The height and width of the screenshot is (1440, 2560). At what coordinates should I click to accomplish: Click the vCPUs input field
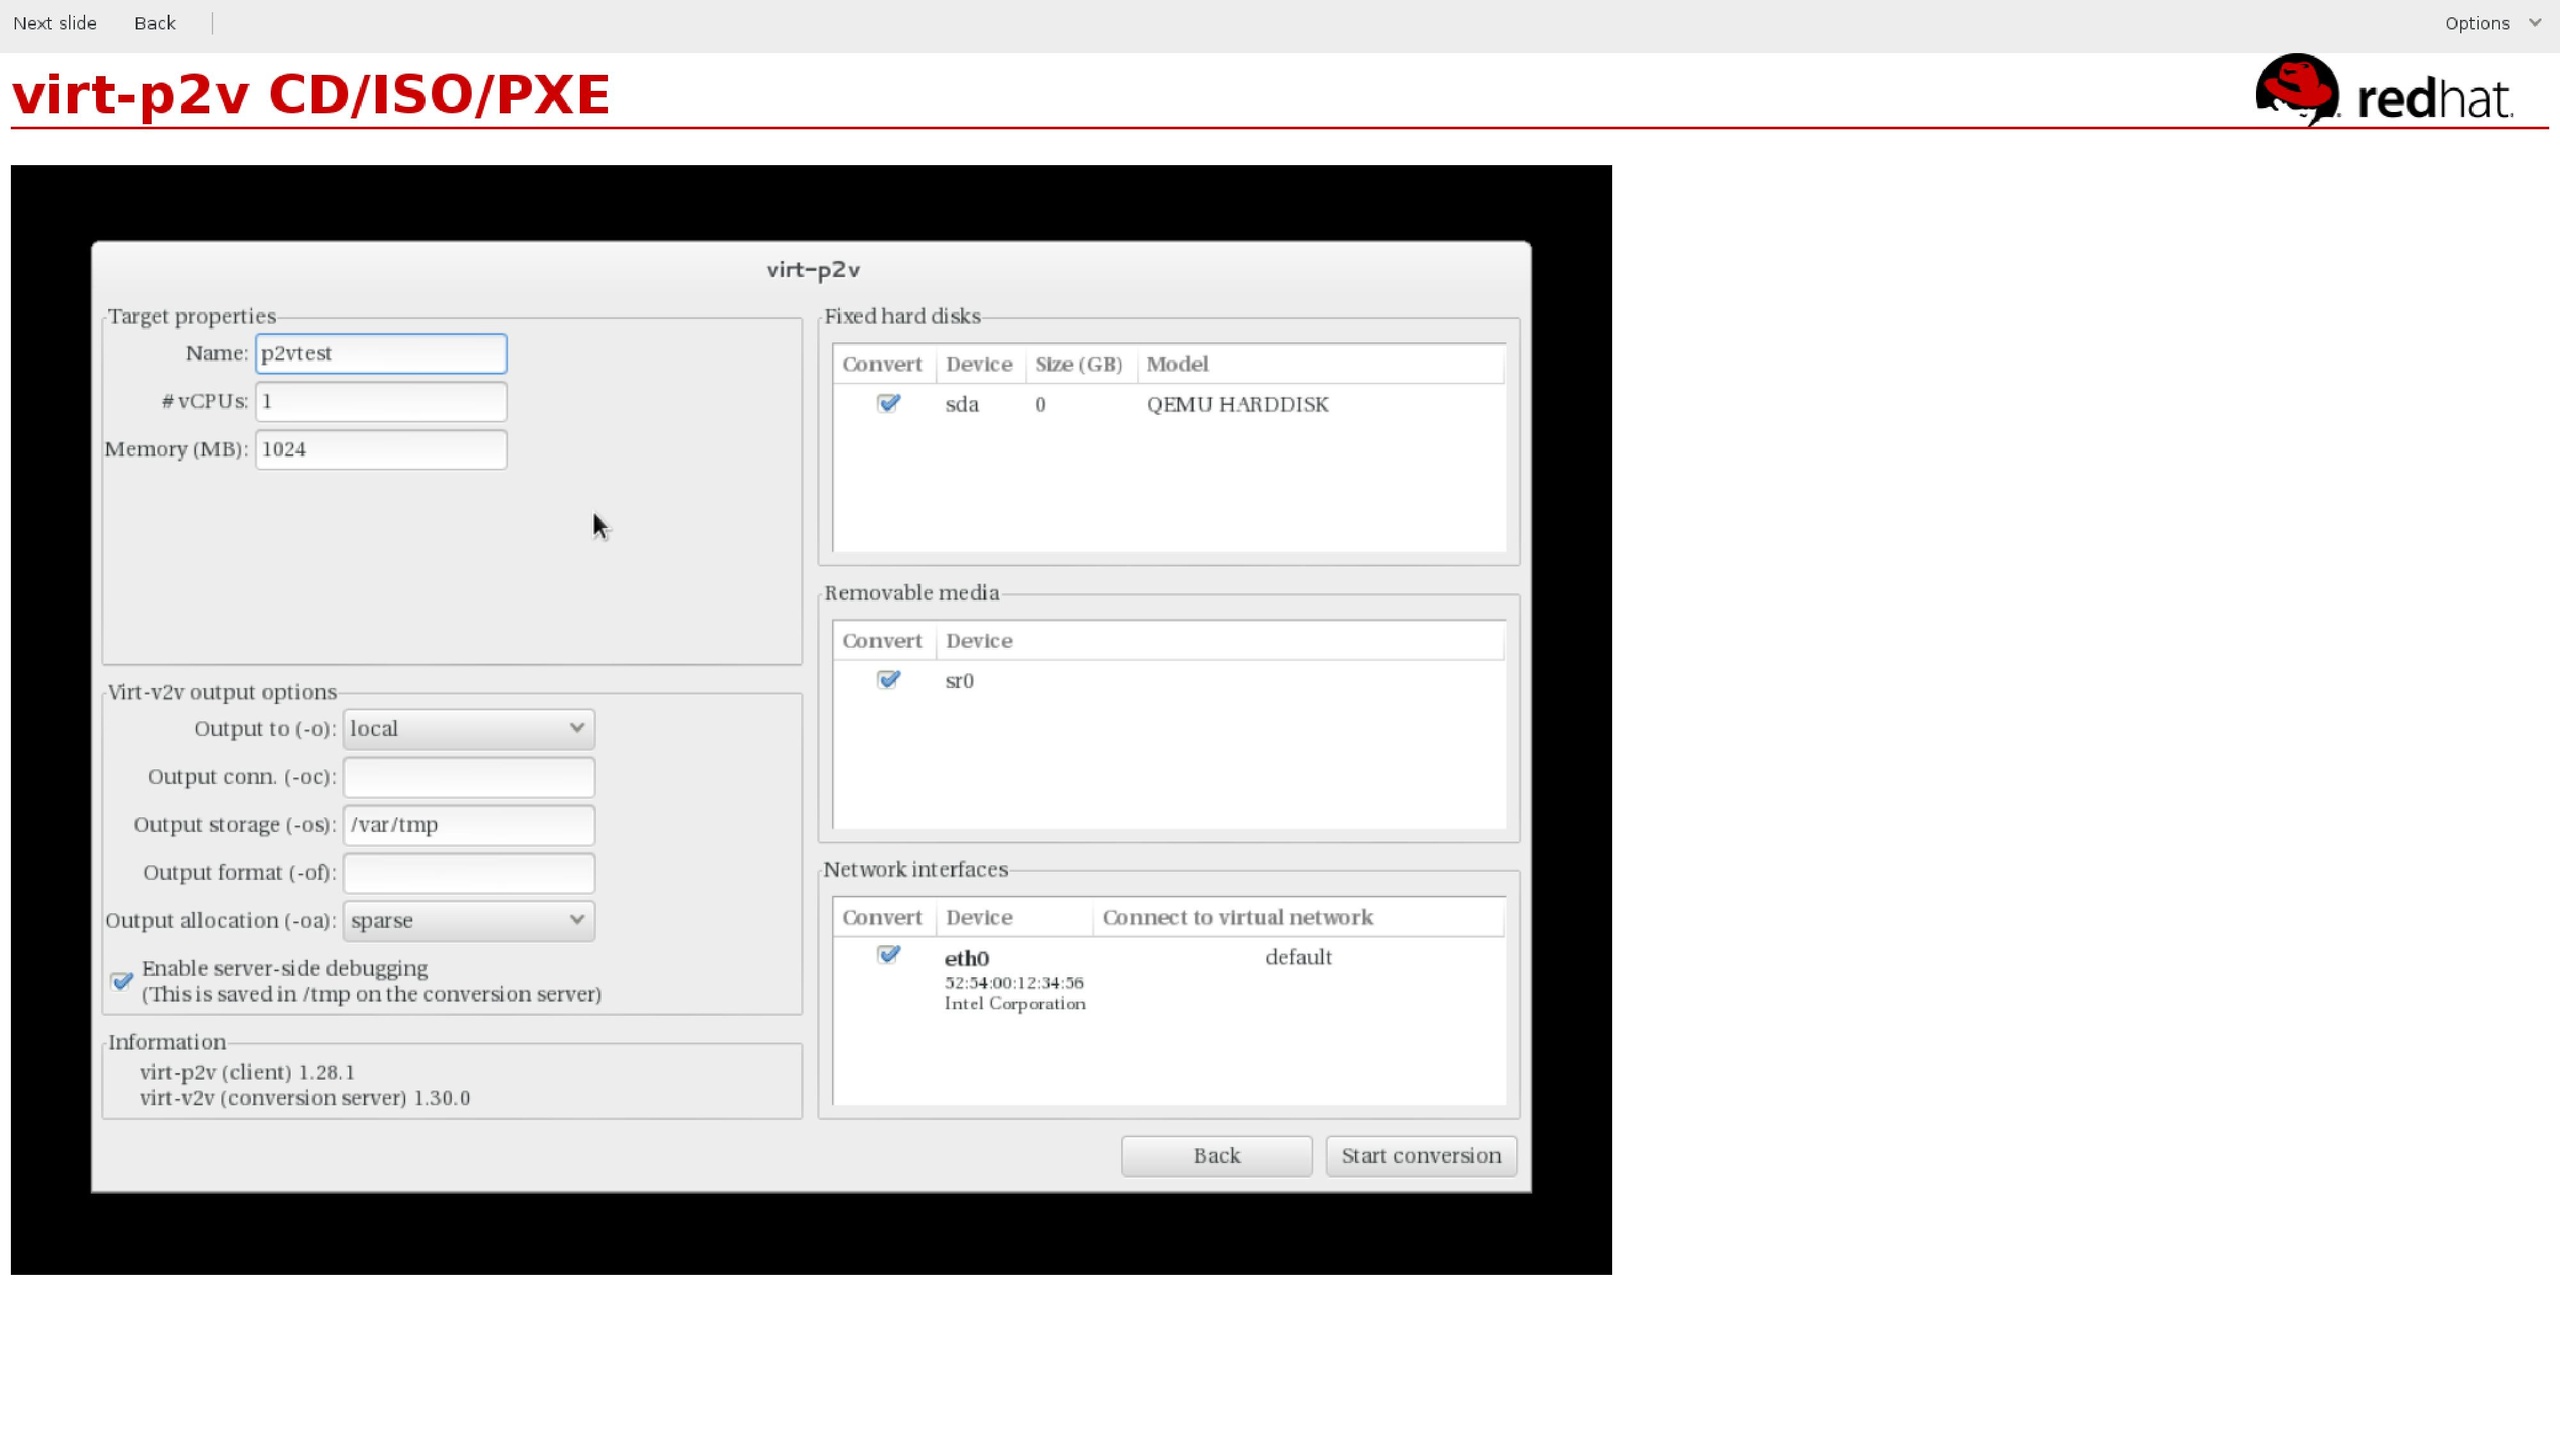[381, 402]
